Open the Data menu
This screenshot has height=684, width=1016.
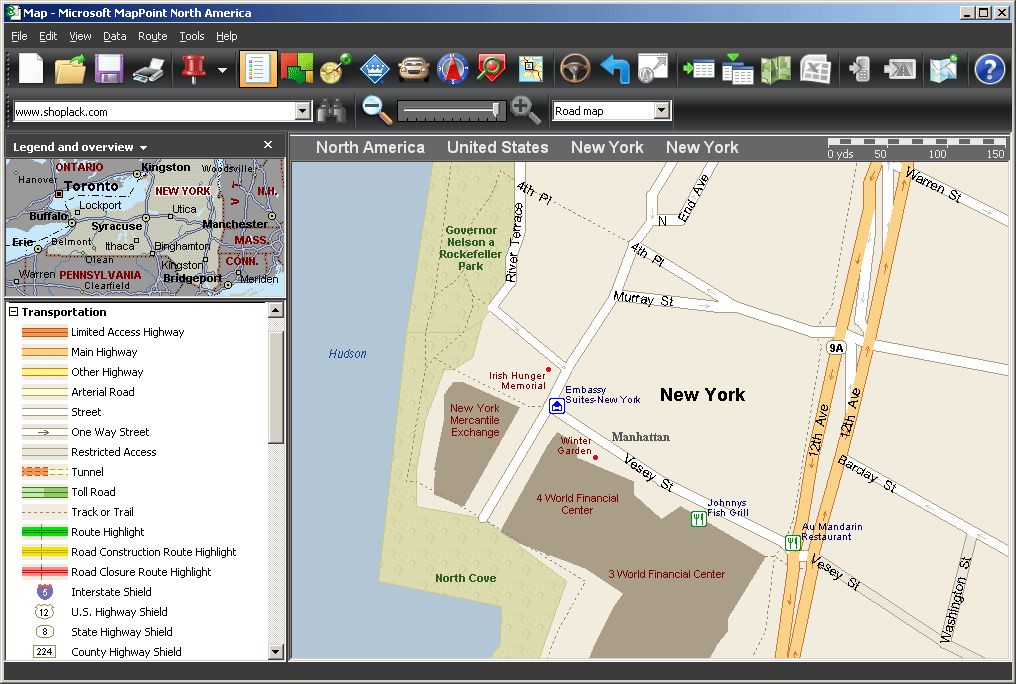(x=115, y=36)
